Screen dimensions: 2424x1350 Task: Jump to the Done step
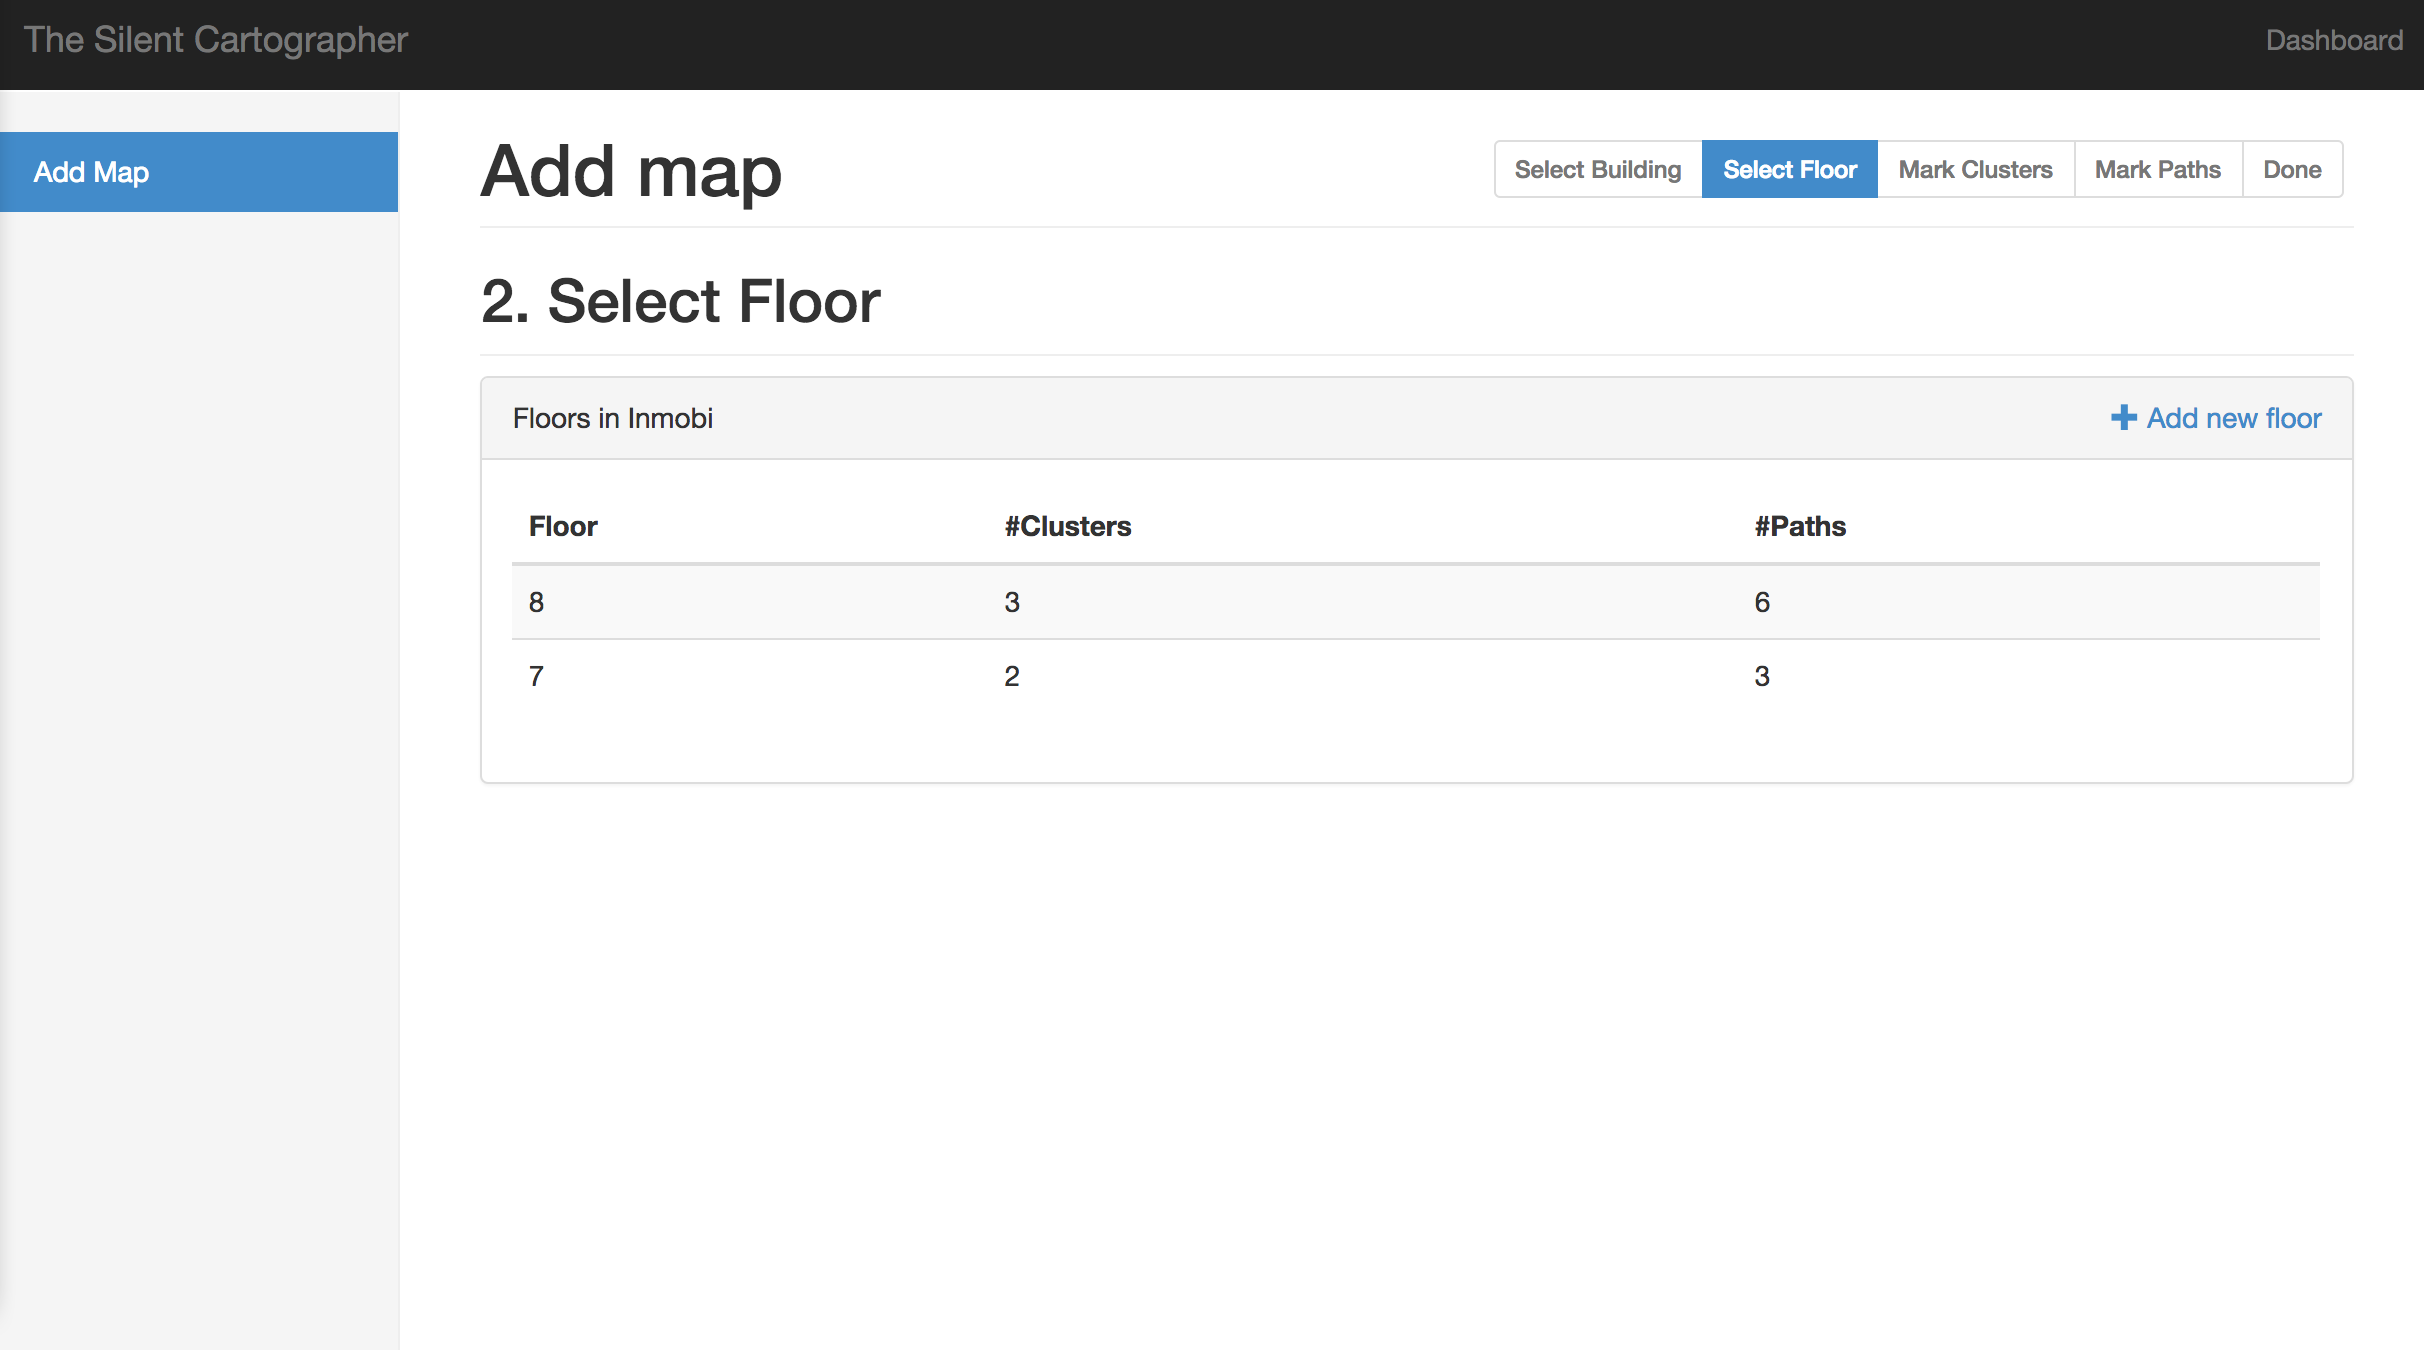pyautogui.click(x=2291, y=170)
